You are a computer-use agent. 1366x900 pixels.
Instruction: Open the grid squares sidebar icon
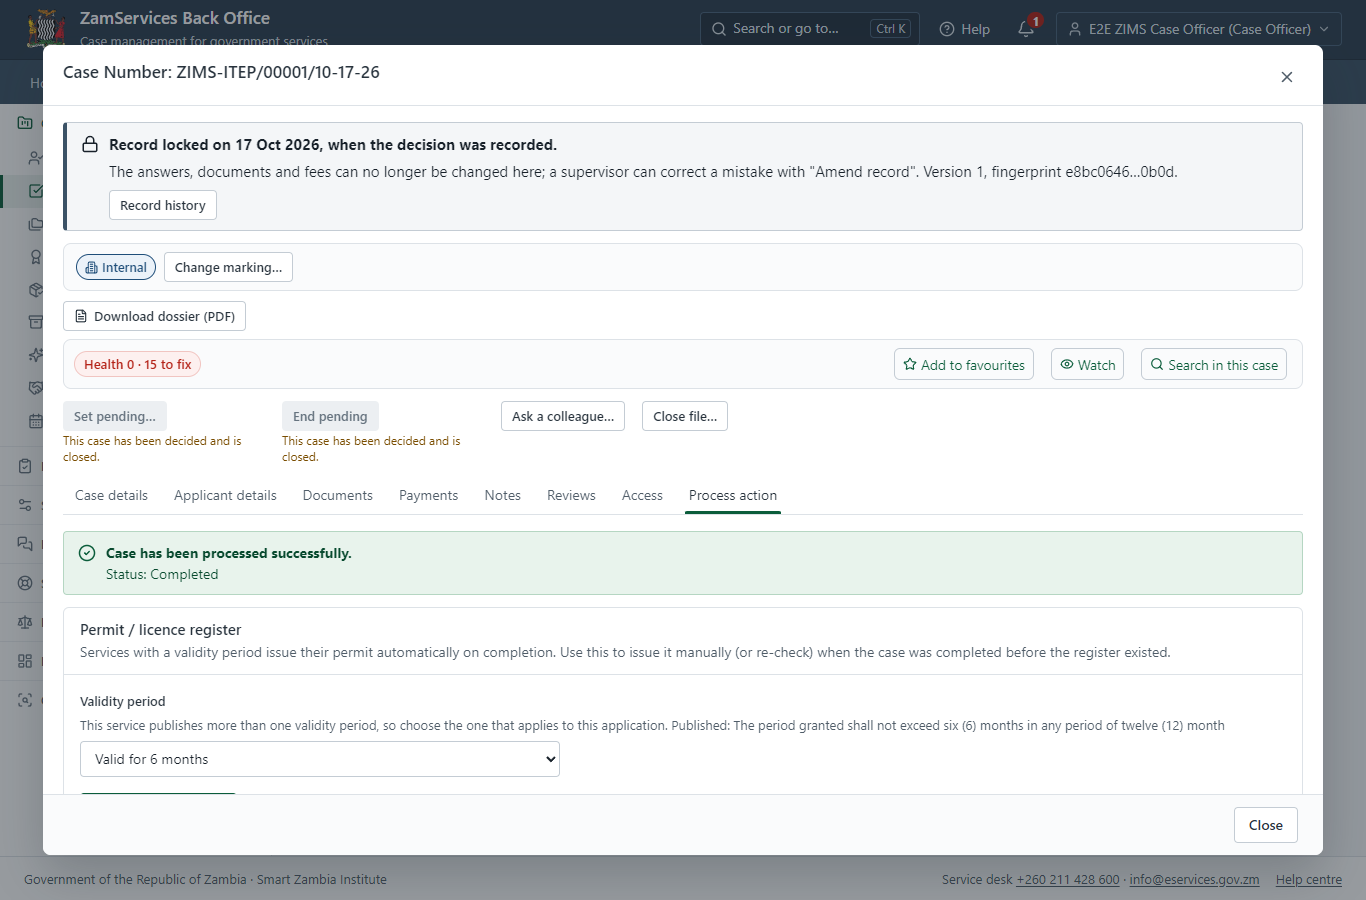25,661
